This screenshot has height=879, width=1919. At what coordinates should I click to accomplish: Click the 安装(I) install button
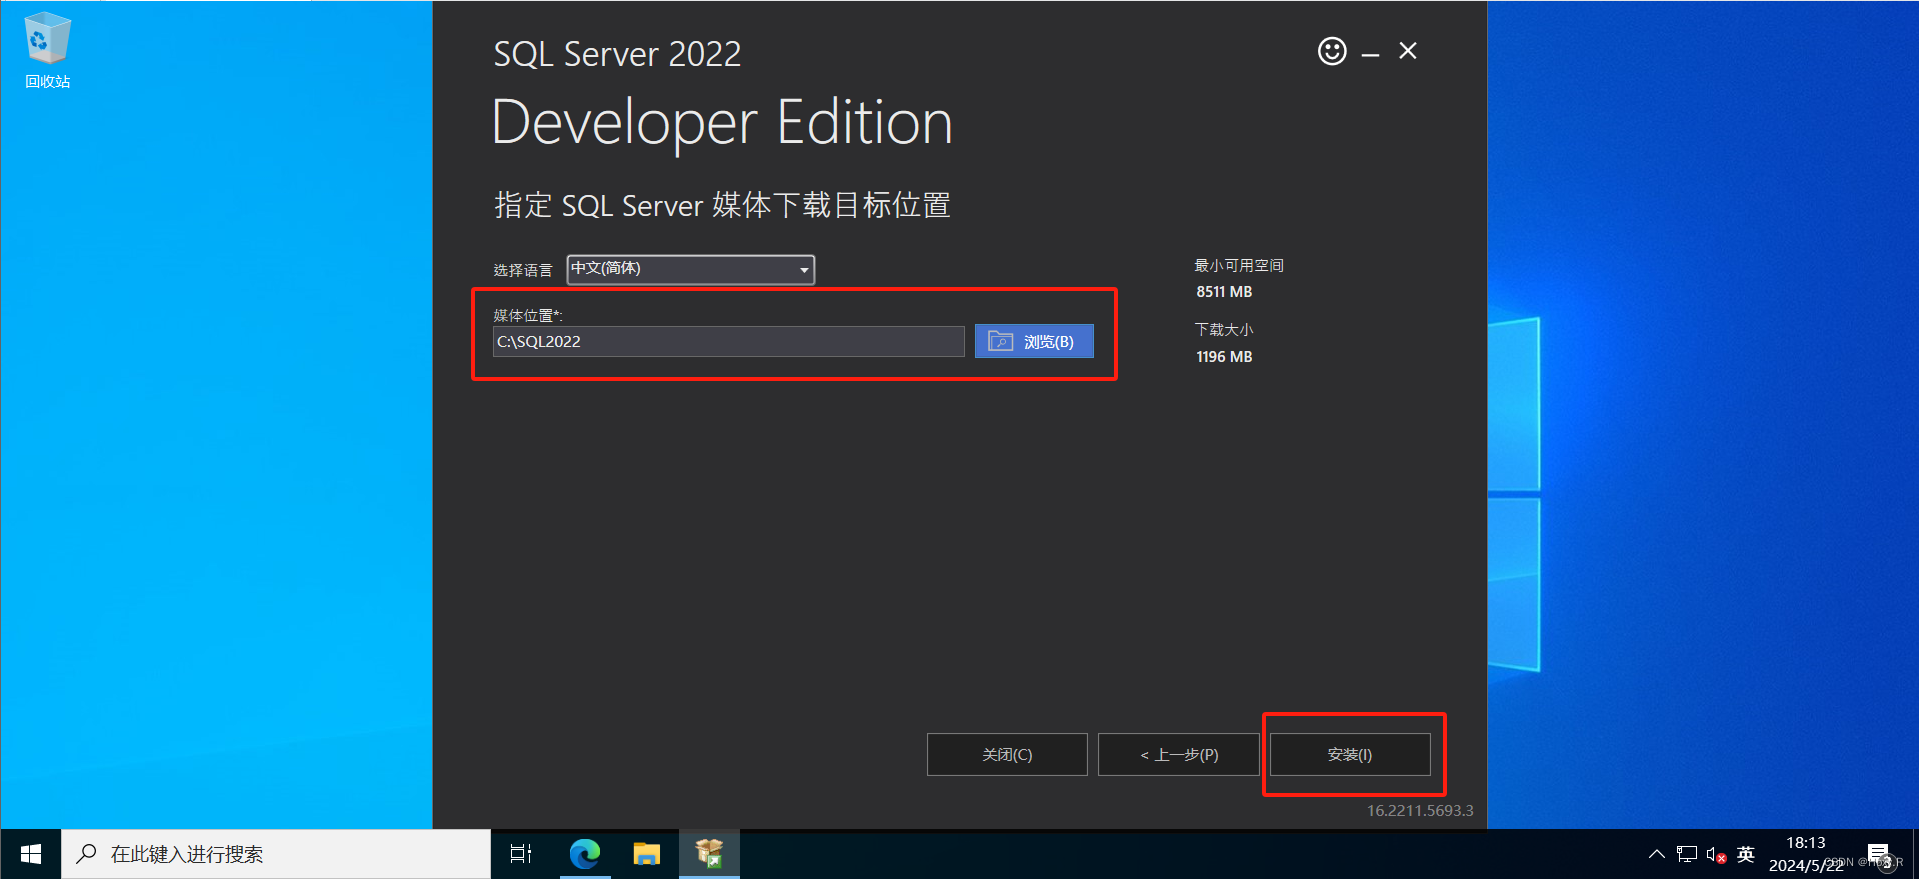pyautogui.click(x=1350, y=754)
